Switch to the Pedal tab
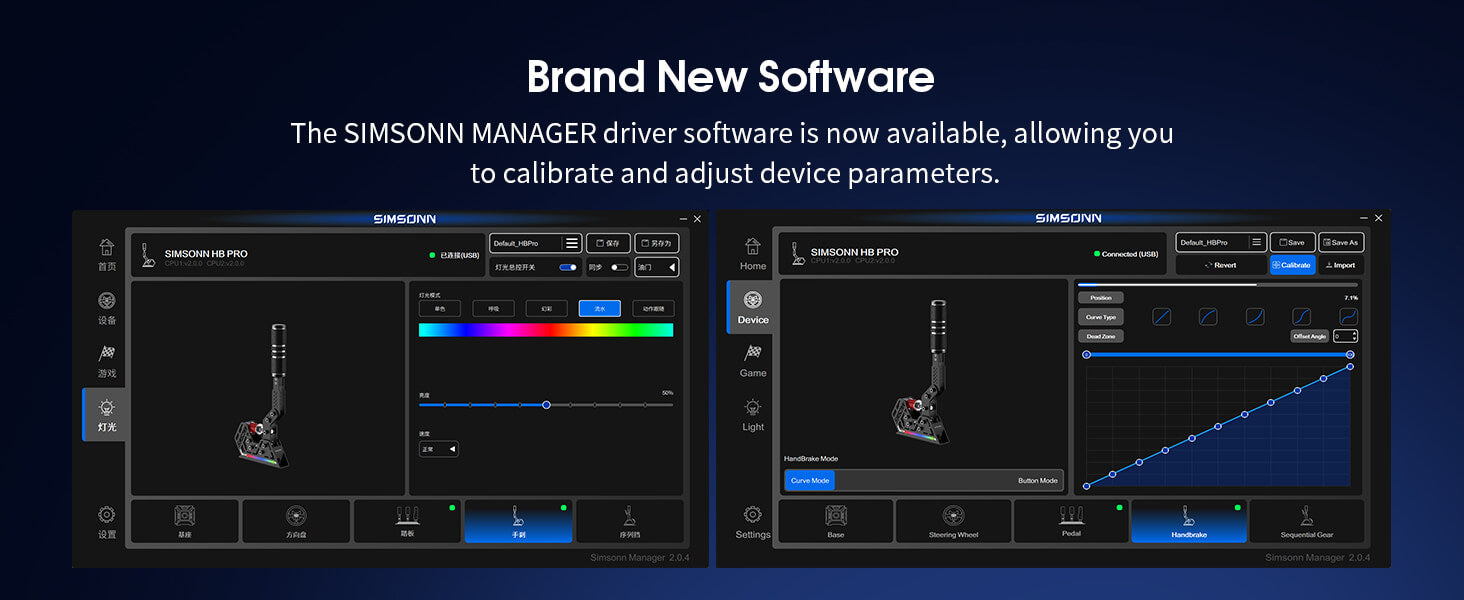The image size is (1464, 600). point(1069,521)
